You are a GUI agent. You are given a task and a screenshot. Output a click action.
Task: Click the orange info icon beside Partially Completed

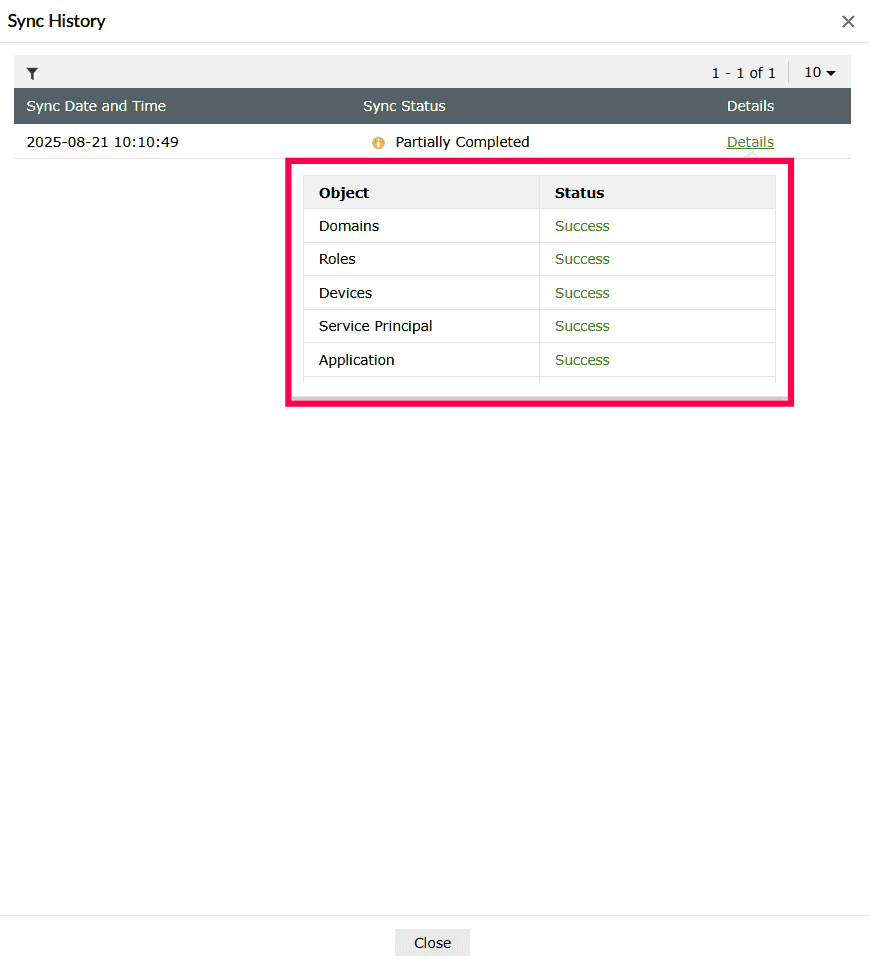(378, 142)
